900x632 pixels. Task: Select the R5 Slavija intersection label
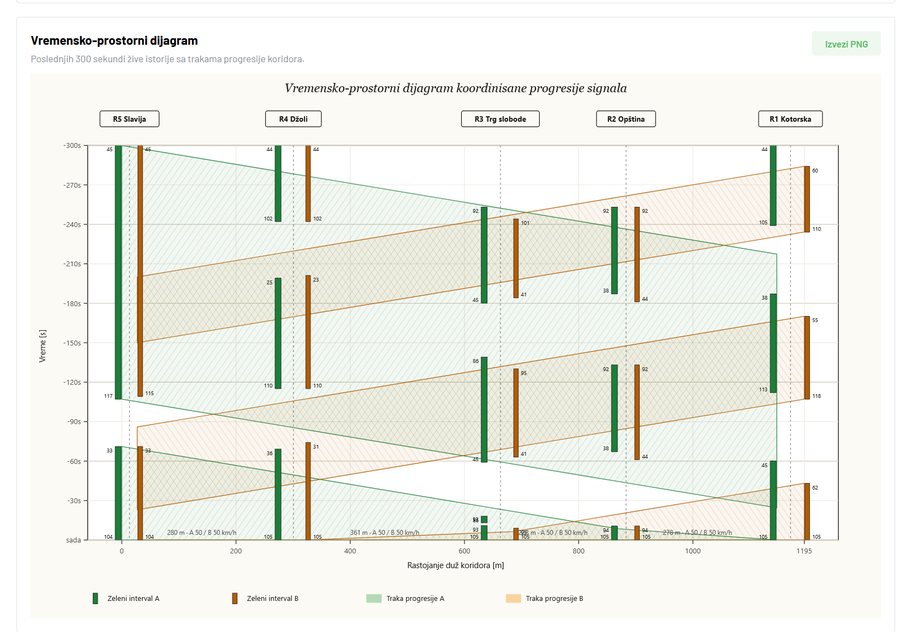click(x=129, y=119)
